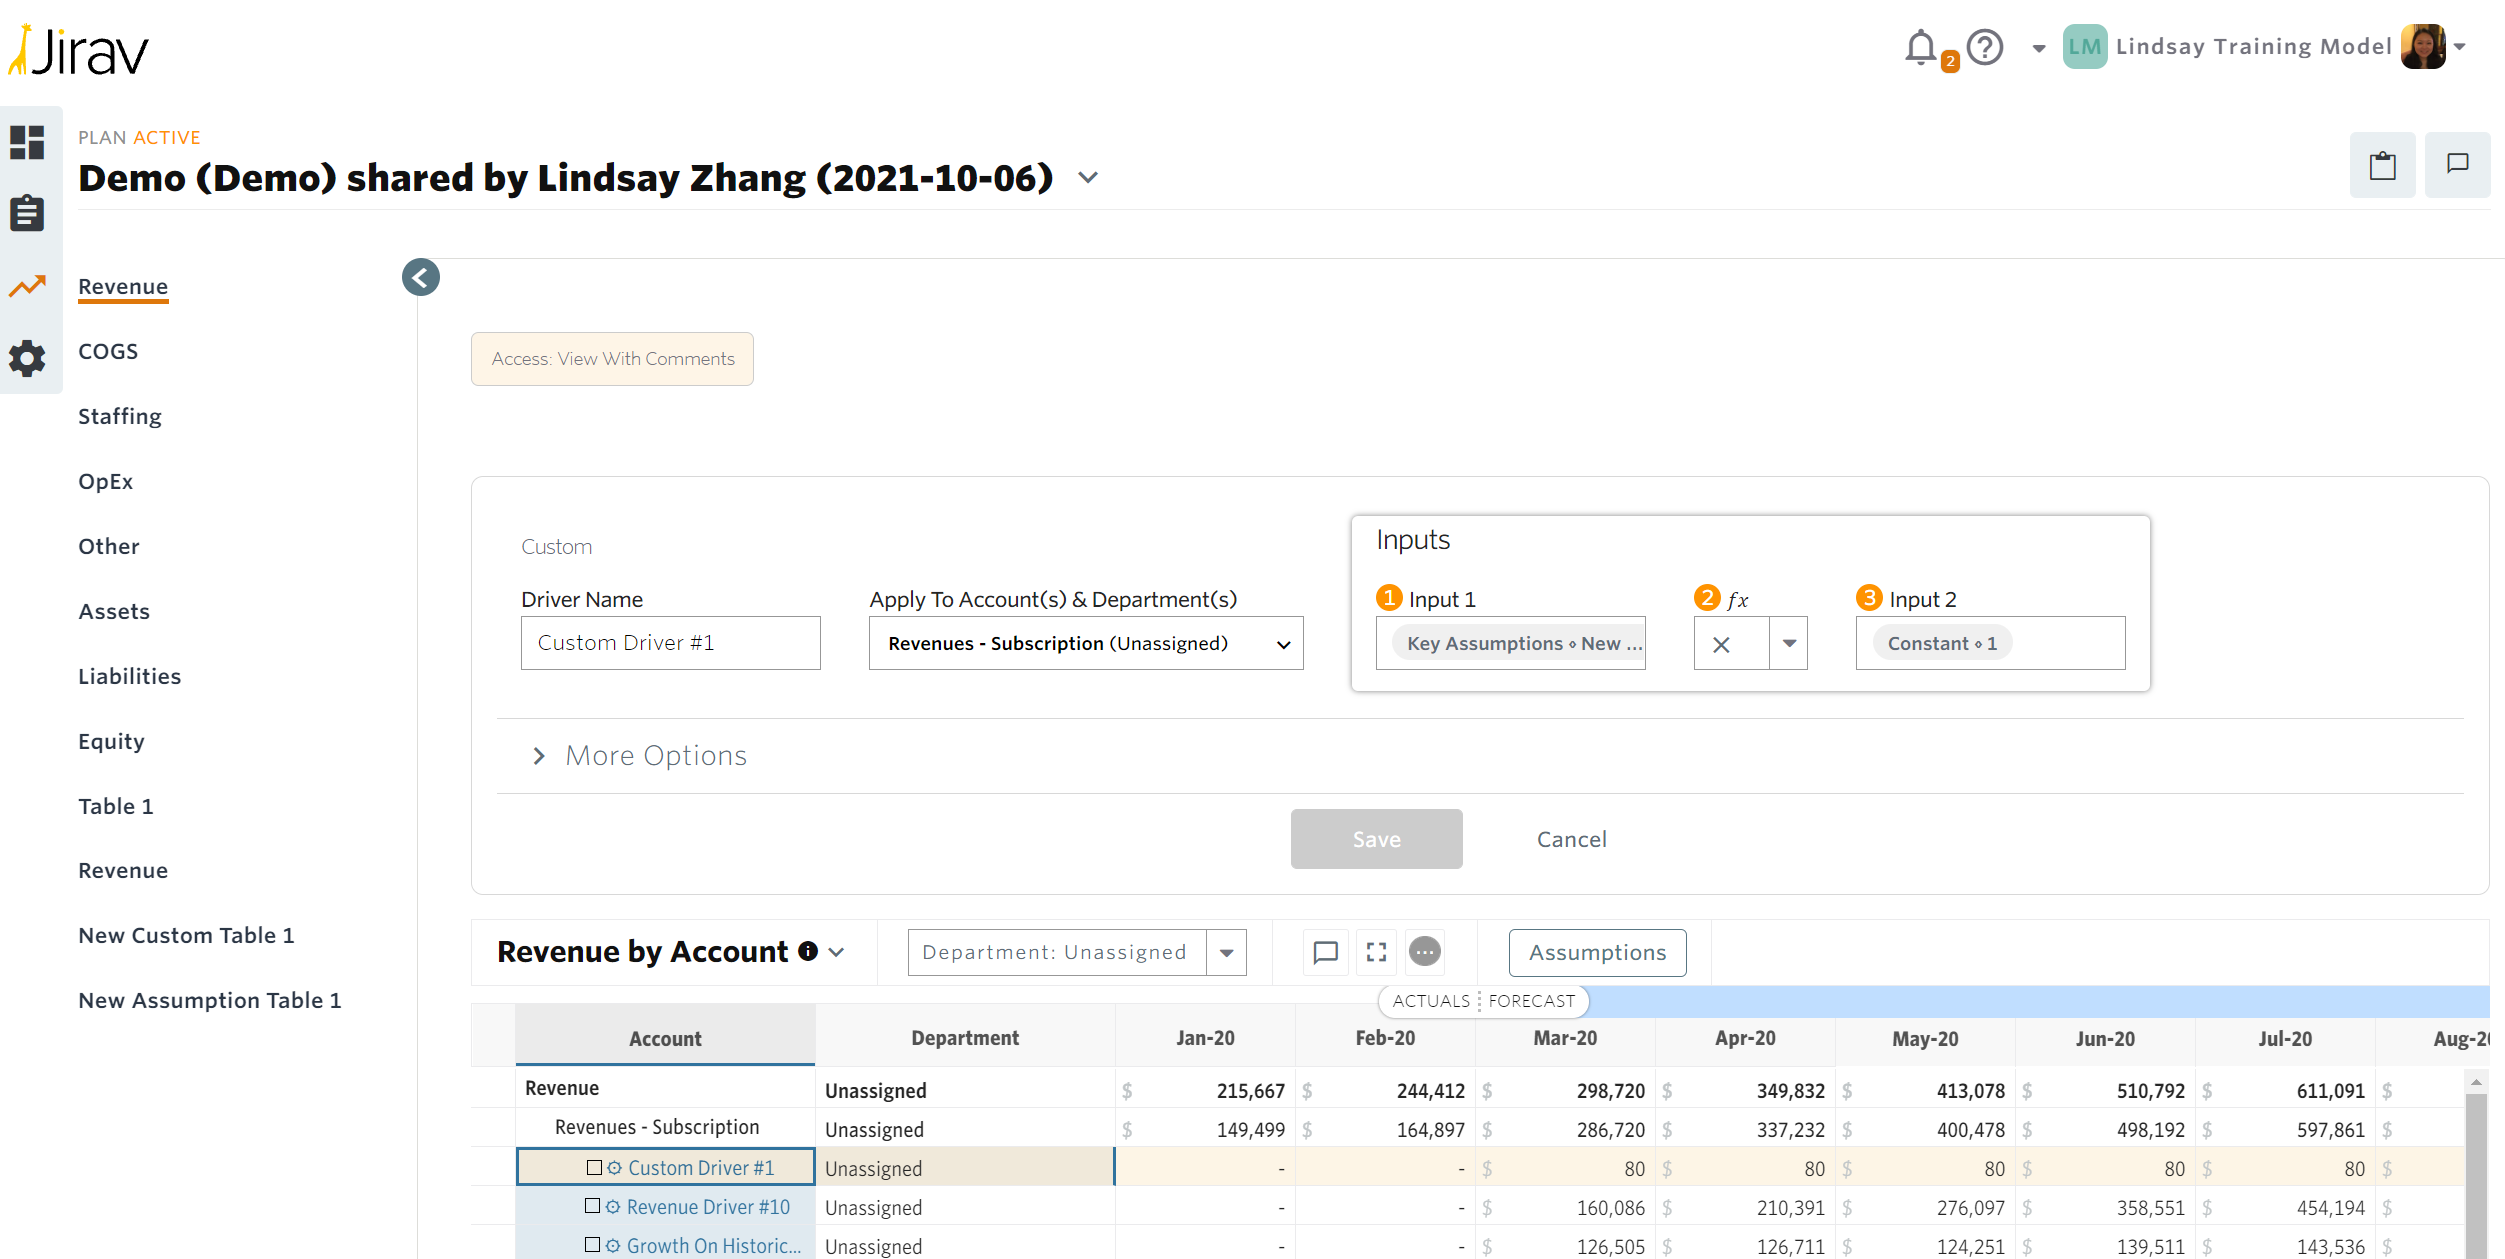Viewport: 2505px width, 1259px height.
Task: Open the notifications bell icon
Action: tap(1920, 47)
